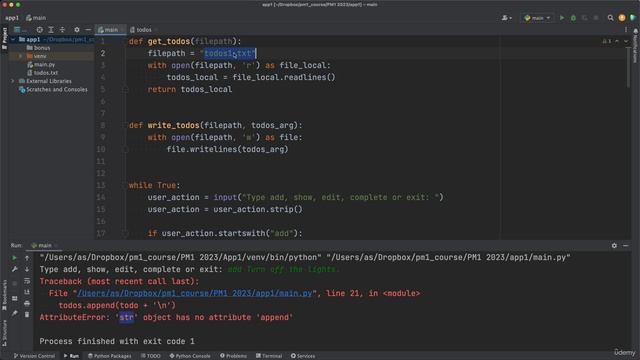Screen dimensions: 640x360
Task: Pin the Run tab with pin icon
Action: coord(15,313)
